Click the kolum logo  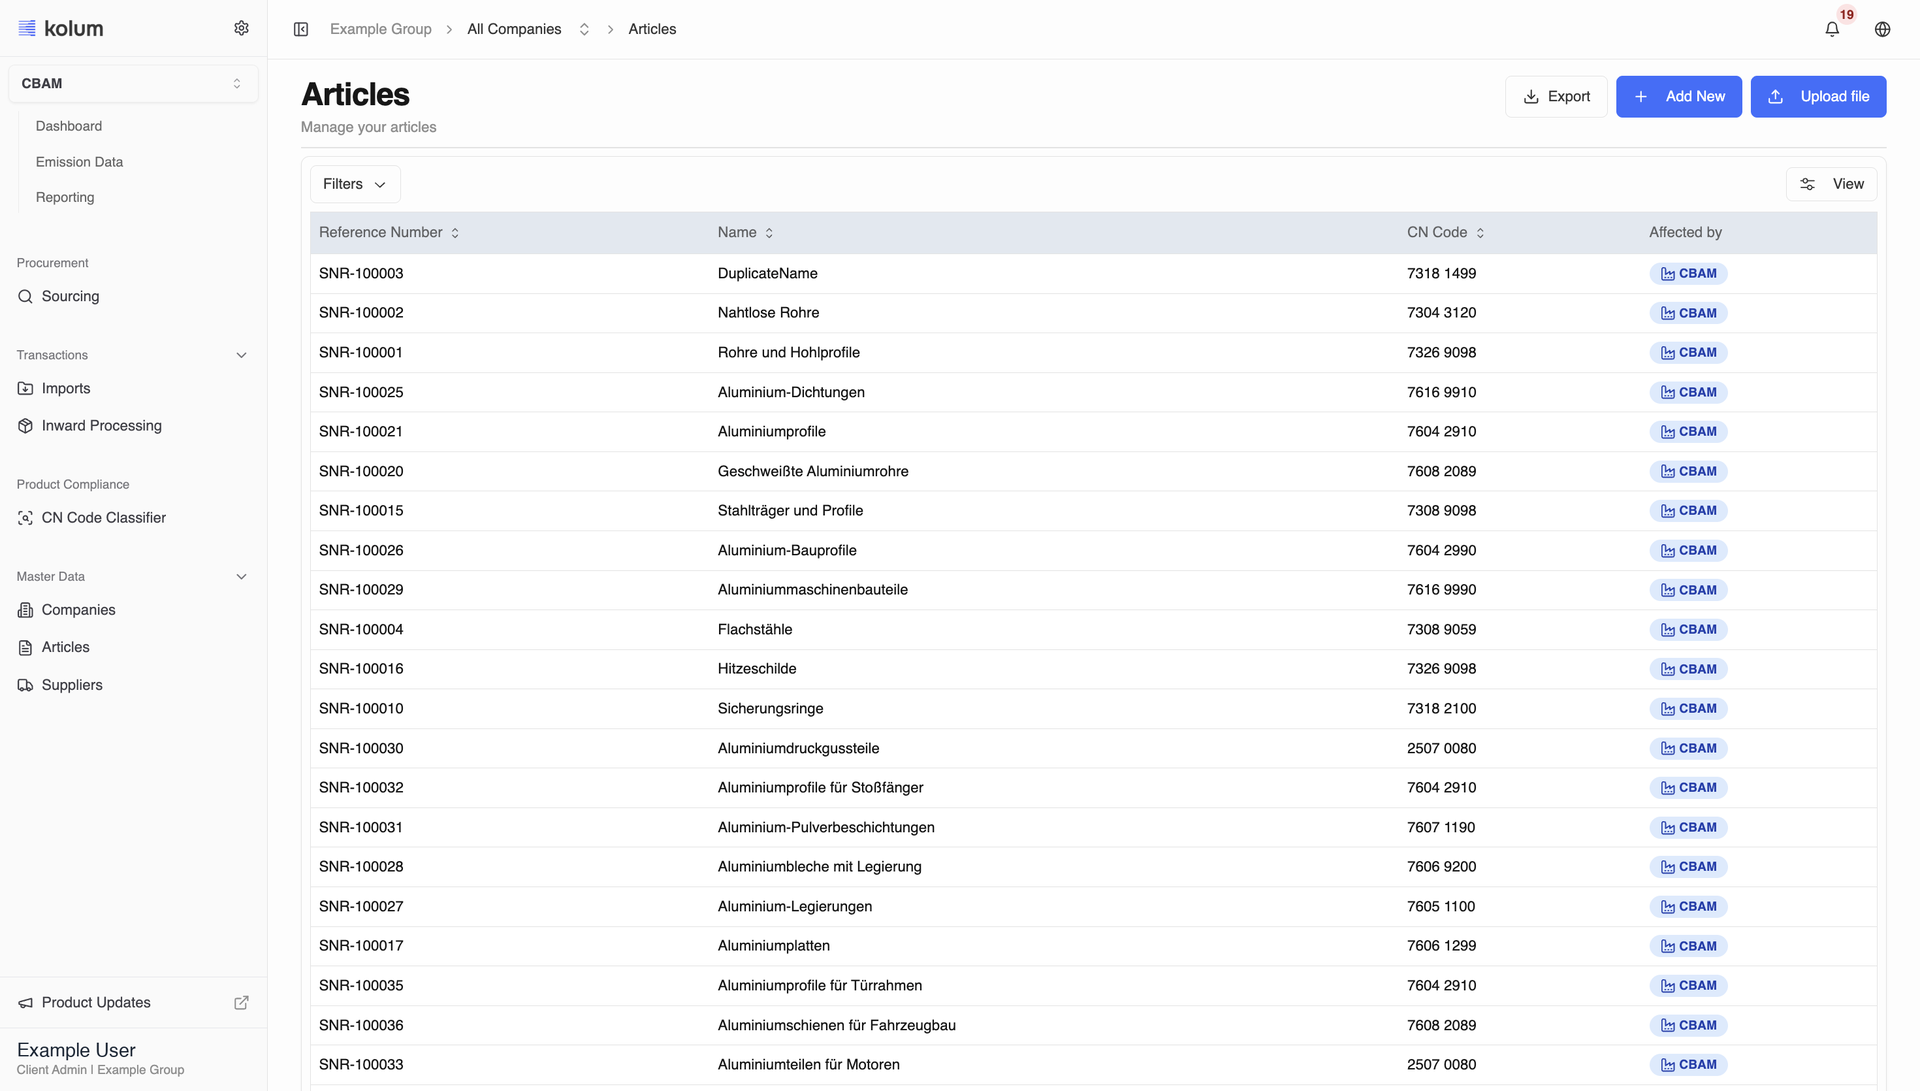pyautogui.click(x=61, y=28)
